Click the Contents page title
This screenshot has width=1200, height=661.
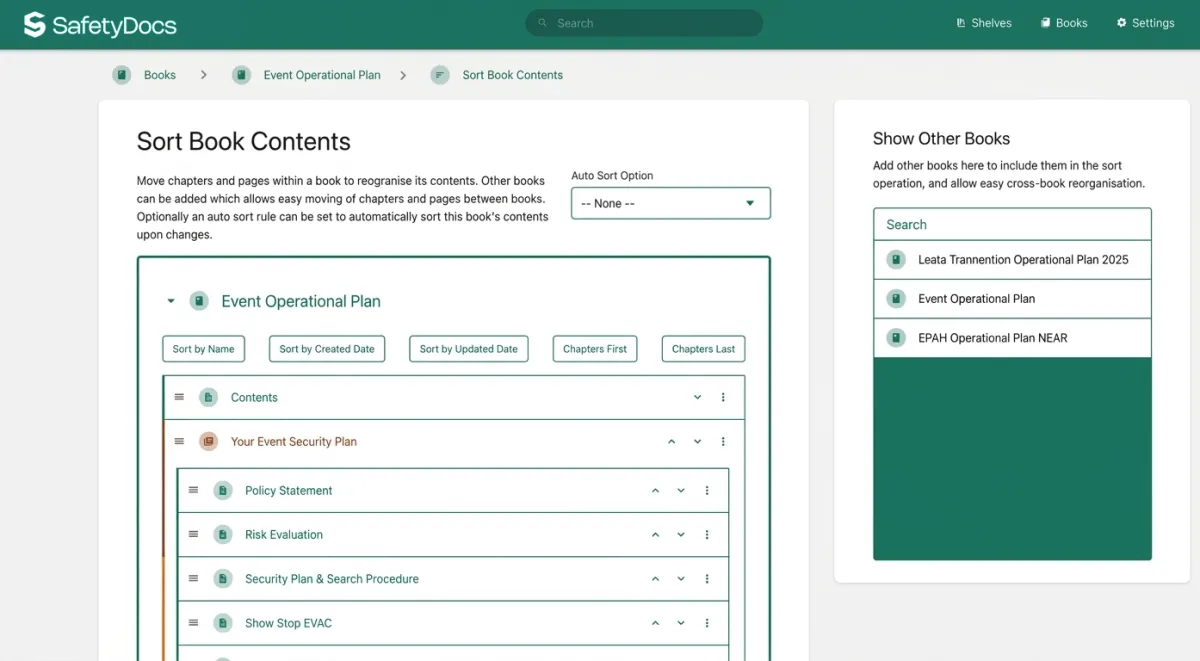pos(254,397)
